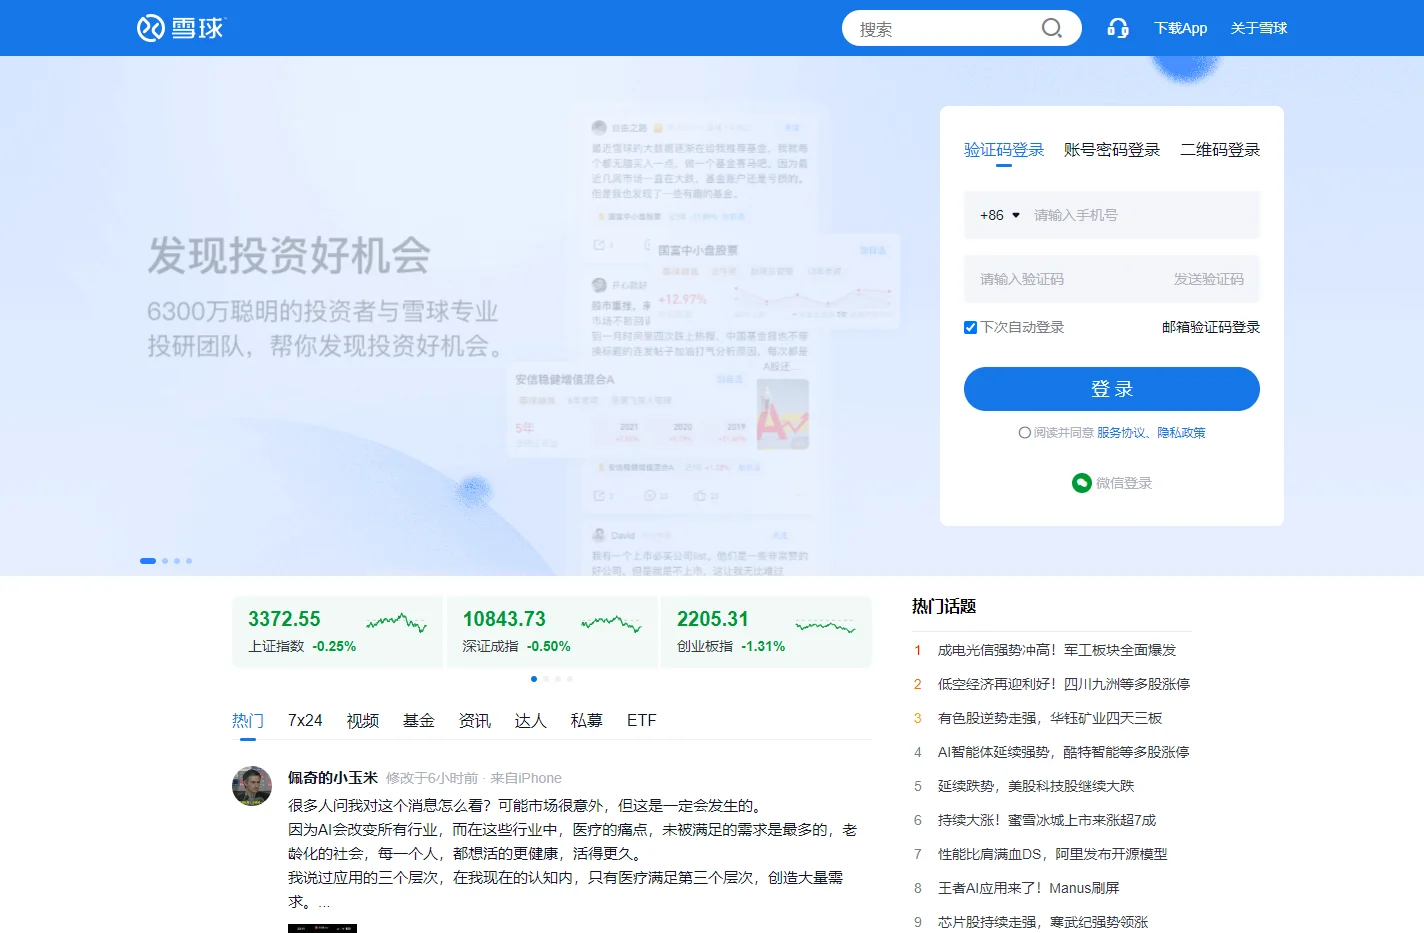Click the WeChat login icon
Image resolution: width=1424 pixels, height=933 pixels.
(x=1081, y=483)
